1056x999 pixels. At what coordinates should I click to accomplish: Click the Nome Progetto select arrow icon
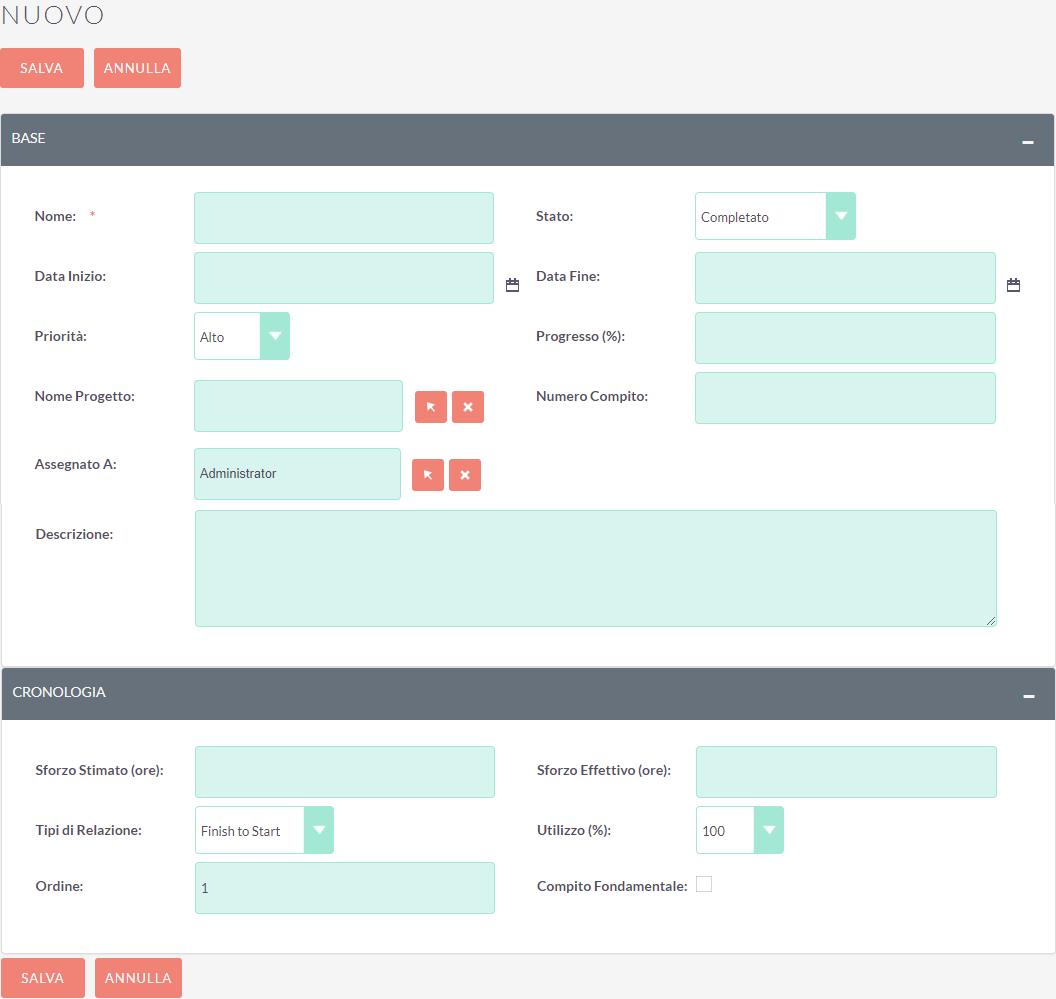point(431,407)
